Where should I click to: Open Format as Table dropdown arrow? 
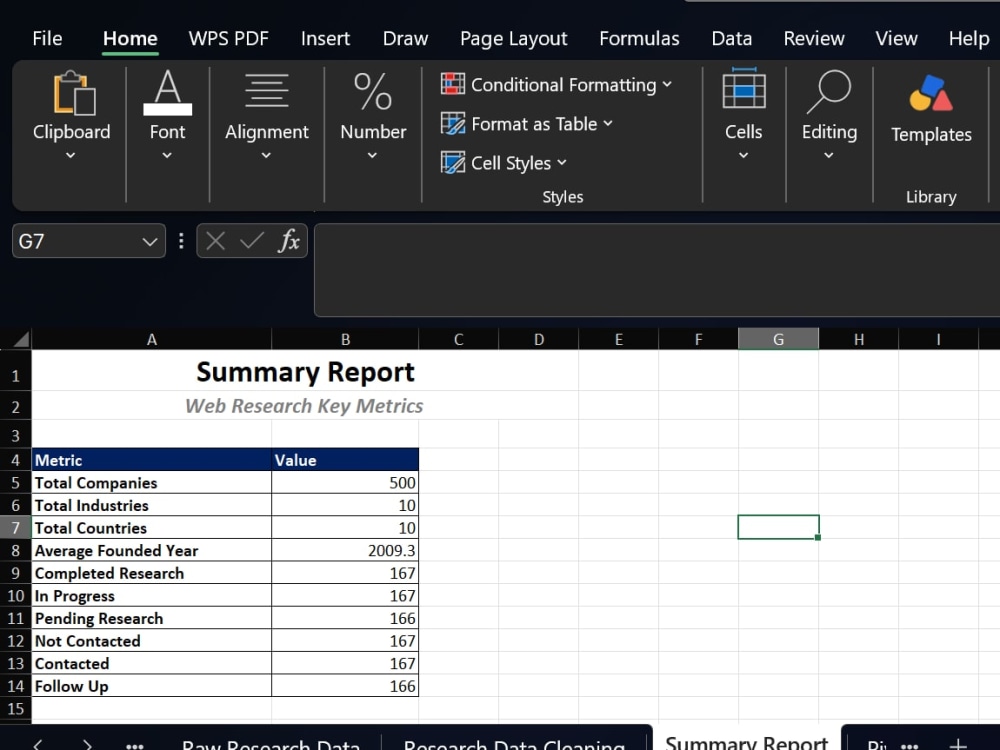608,123
